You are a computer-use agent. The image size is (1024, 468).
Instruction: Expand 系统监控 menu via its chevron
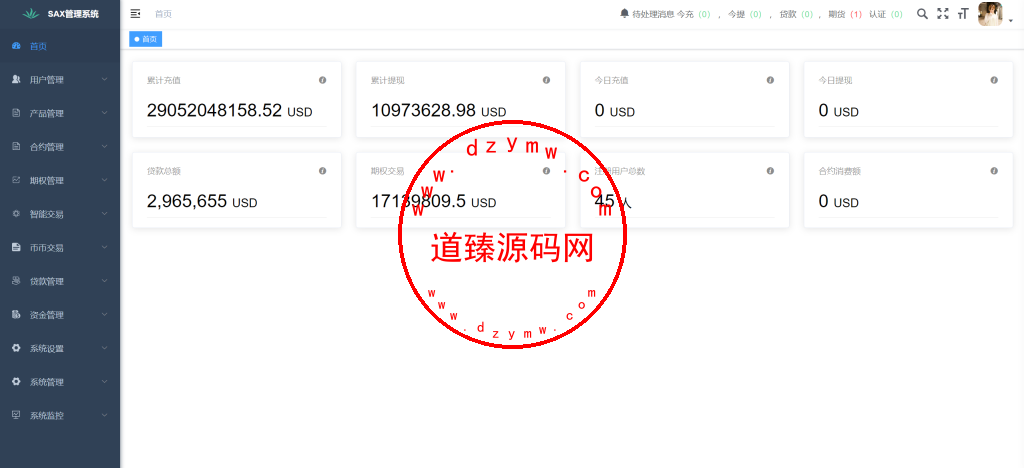coord(104,415)
